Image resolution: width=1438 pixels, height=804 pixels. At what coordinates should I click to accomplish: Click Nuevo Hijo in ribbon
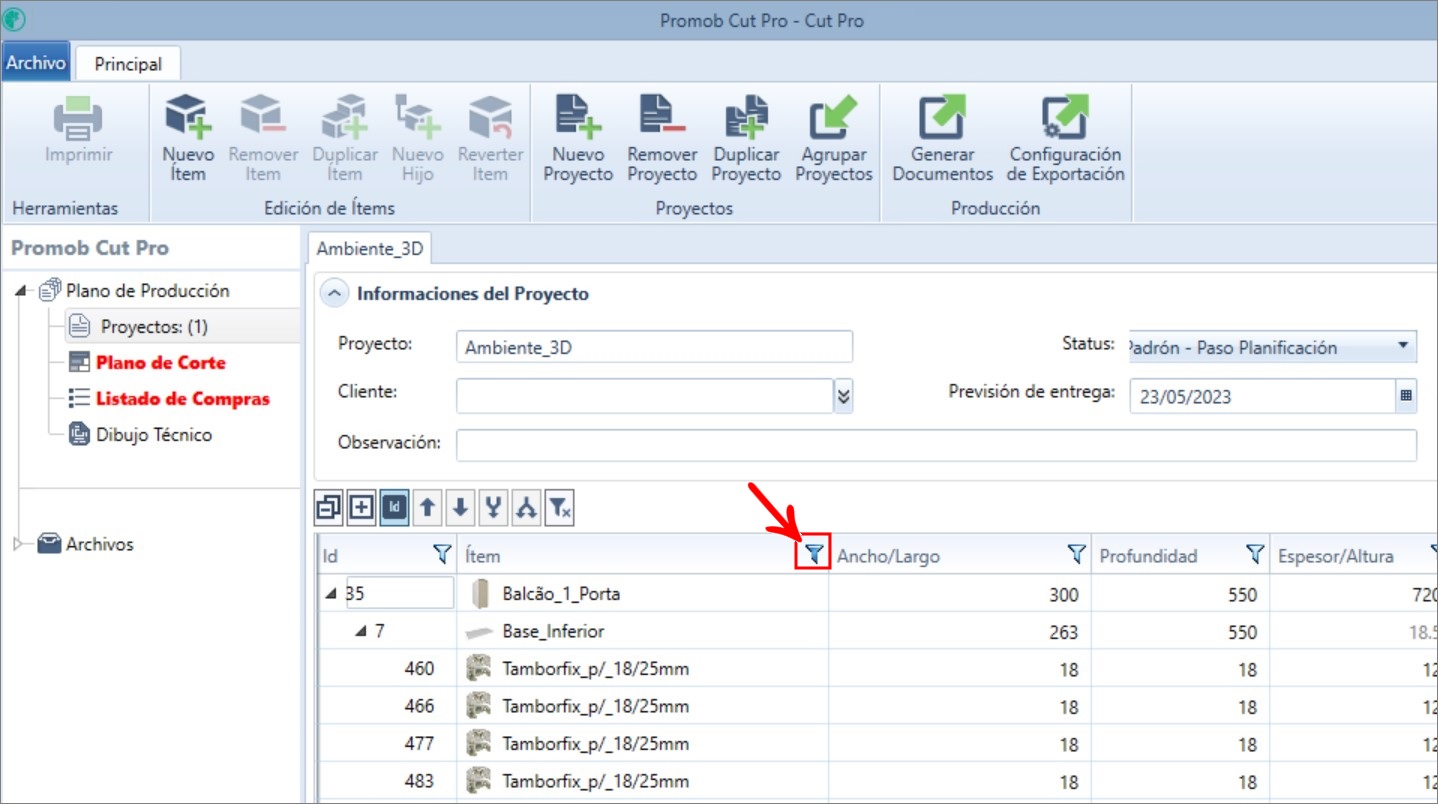coord(417,139)
